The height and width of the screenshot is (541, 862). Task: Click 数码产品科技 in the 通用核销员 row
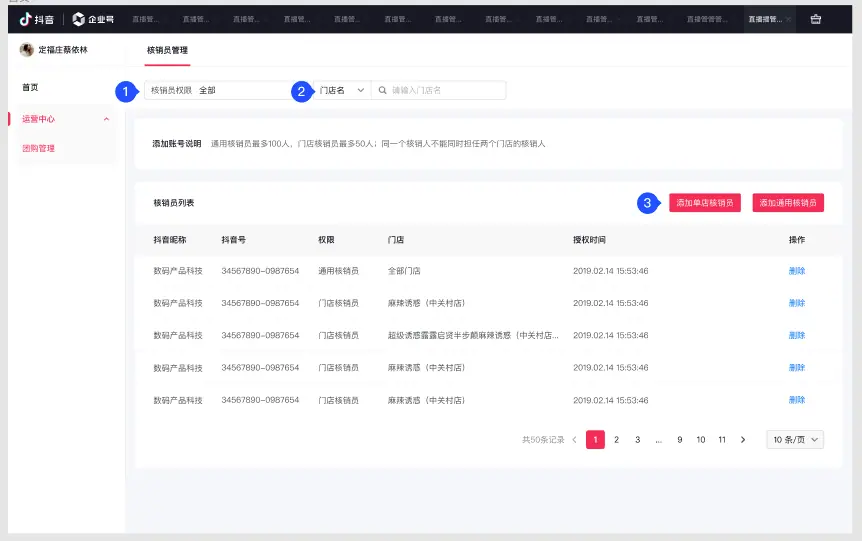tap(178, 271)
